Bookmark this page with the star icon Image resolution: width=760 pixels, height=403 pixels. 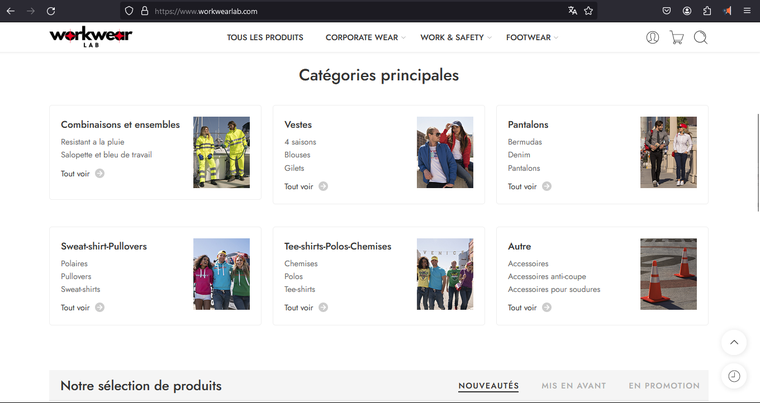point(588,11)
